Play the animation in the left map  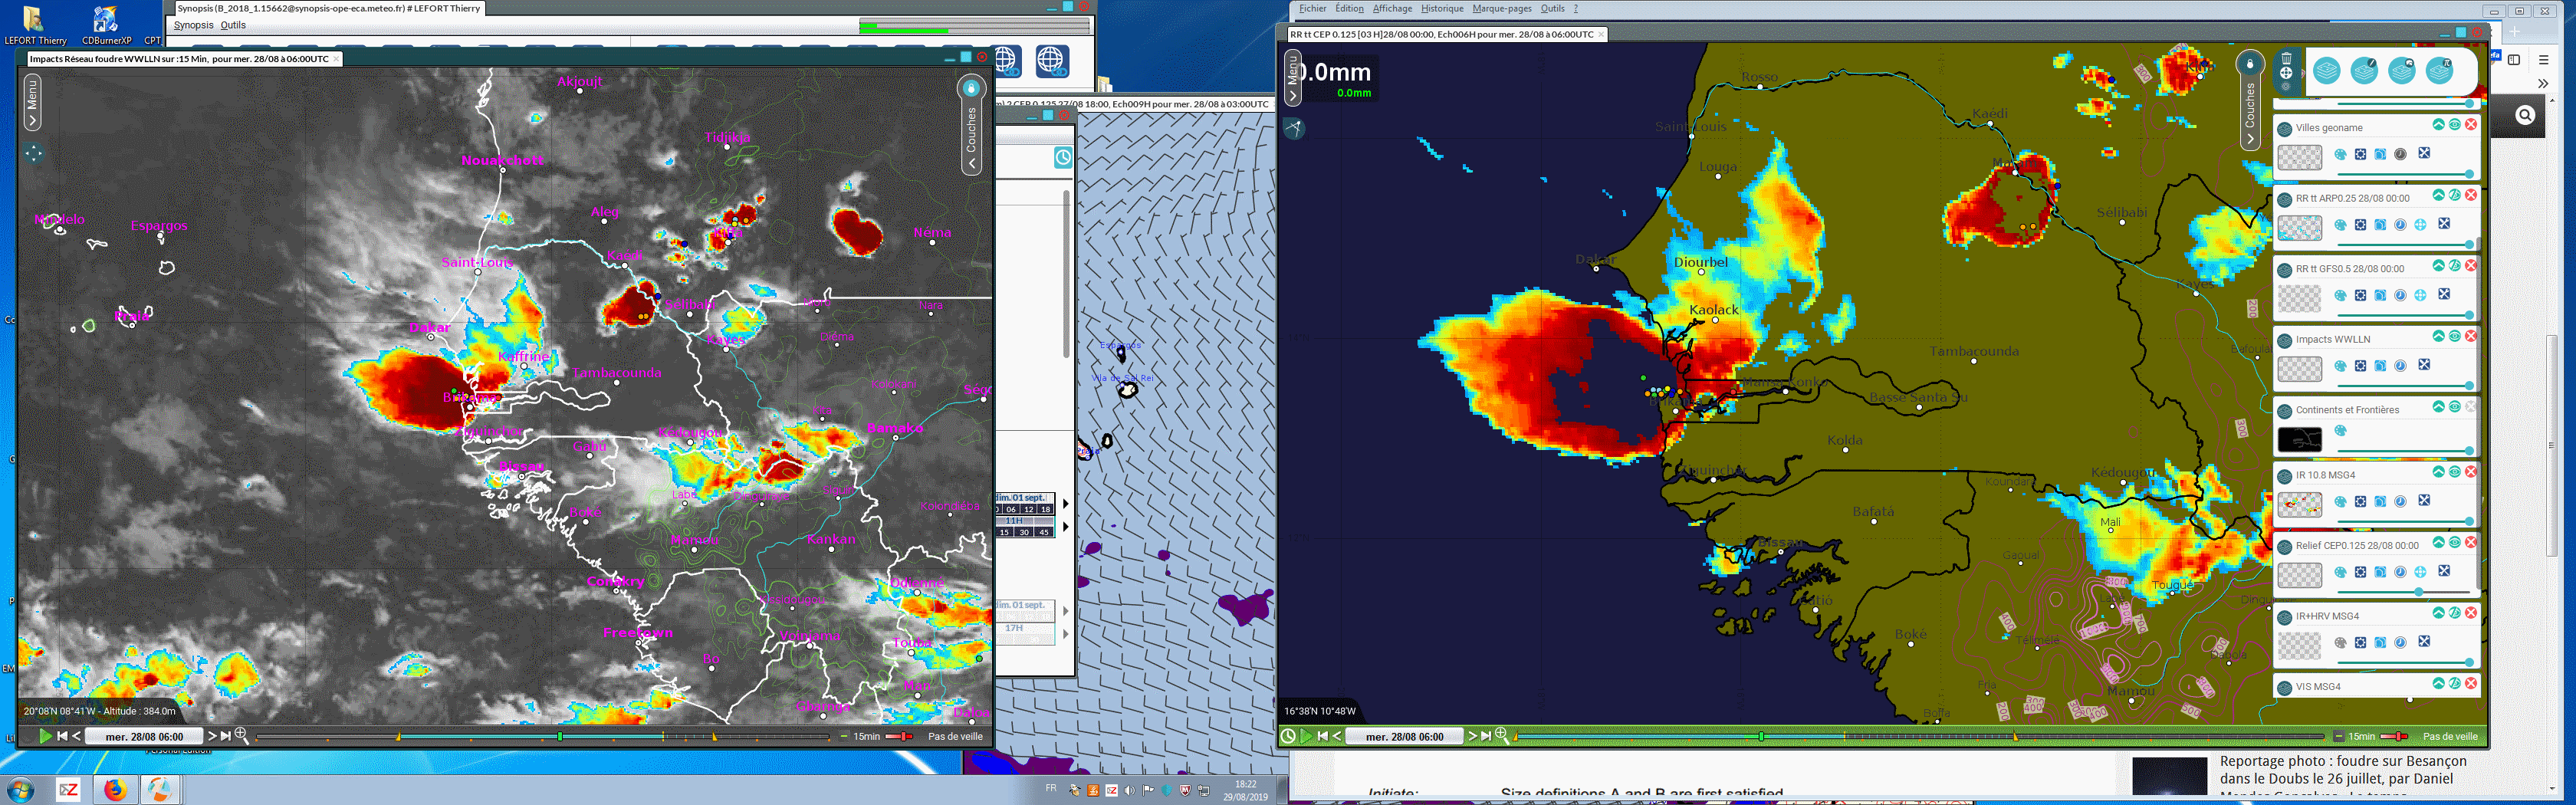[46, 736]
